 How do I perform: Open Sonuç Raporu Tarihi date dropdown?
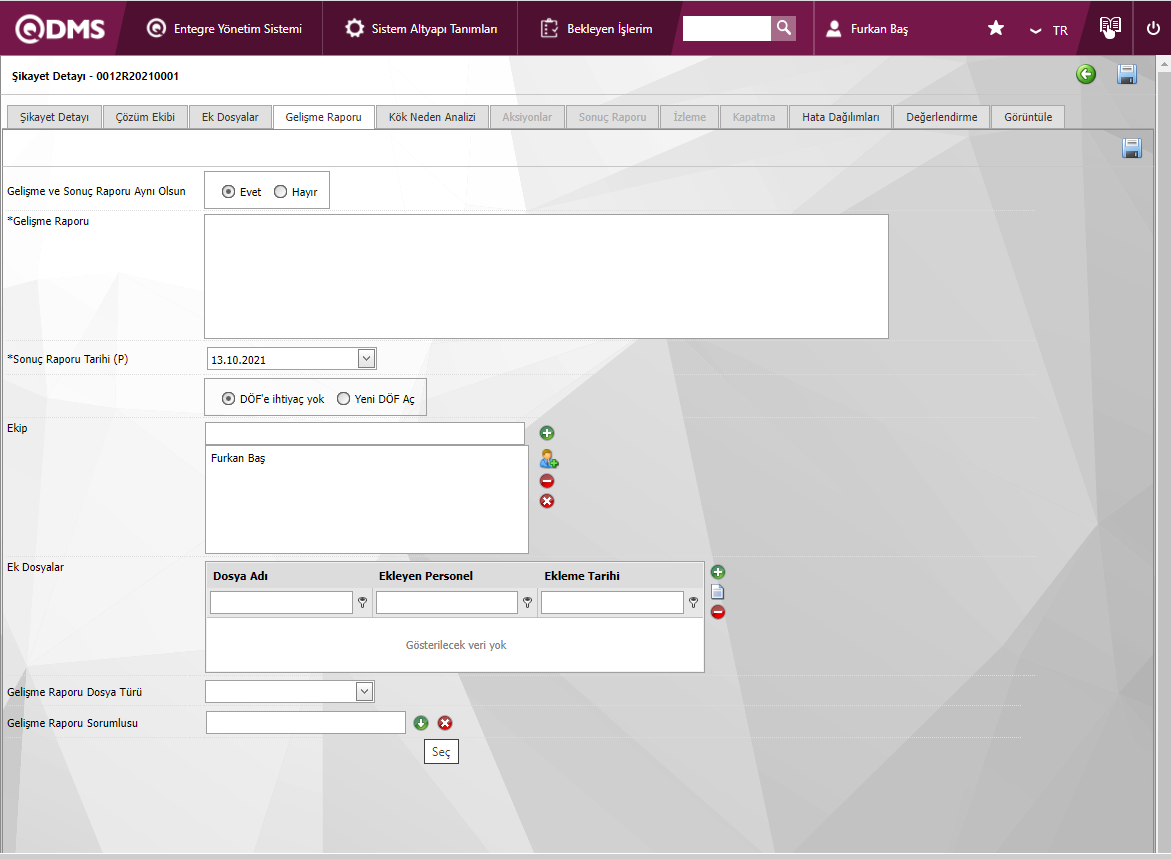(x=366, y=359)
